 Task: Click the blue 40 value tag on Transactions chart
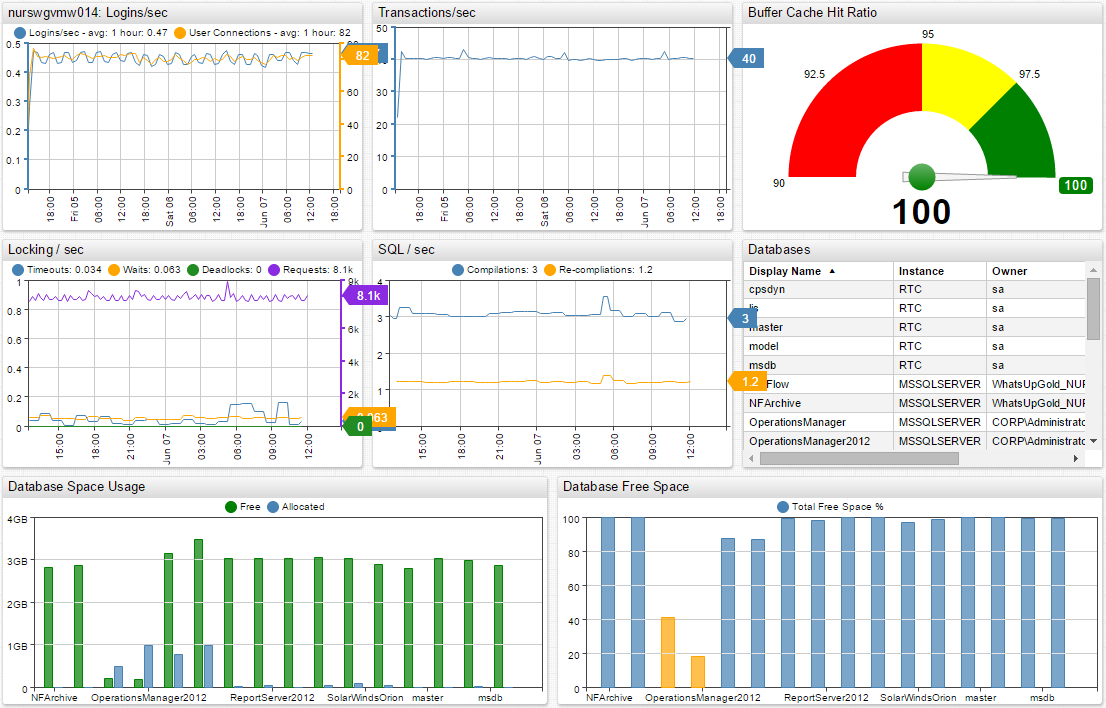pos(747,59)
